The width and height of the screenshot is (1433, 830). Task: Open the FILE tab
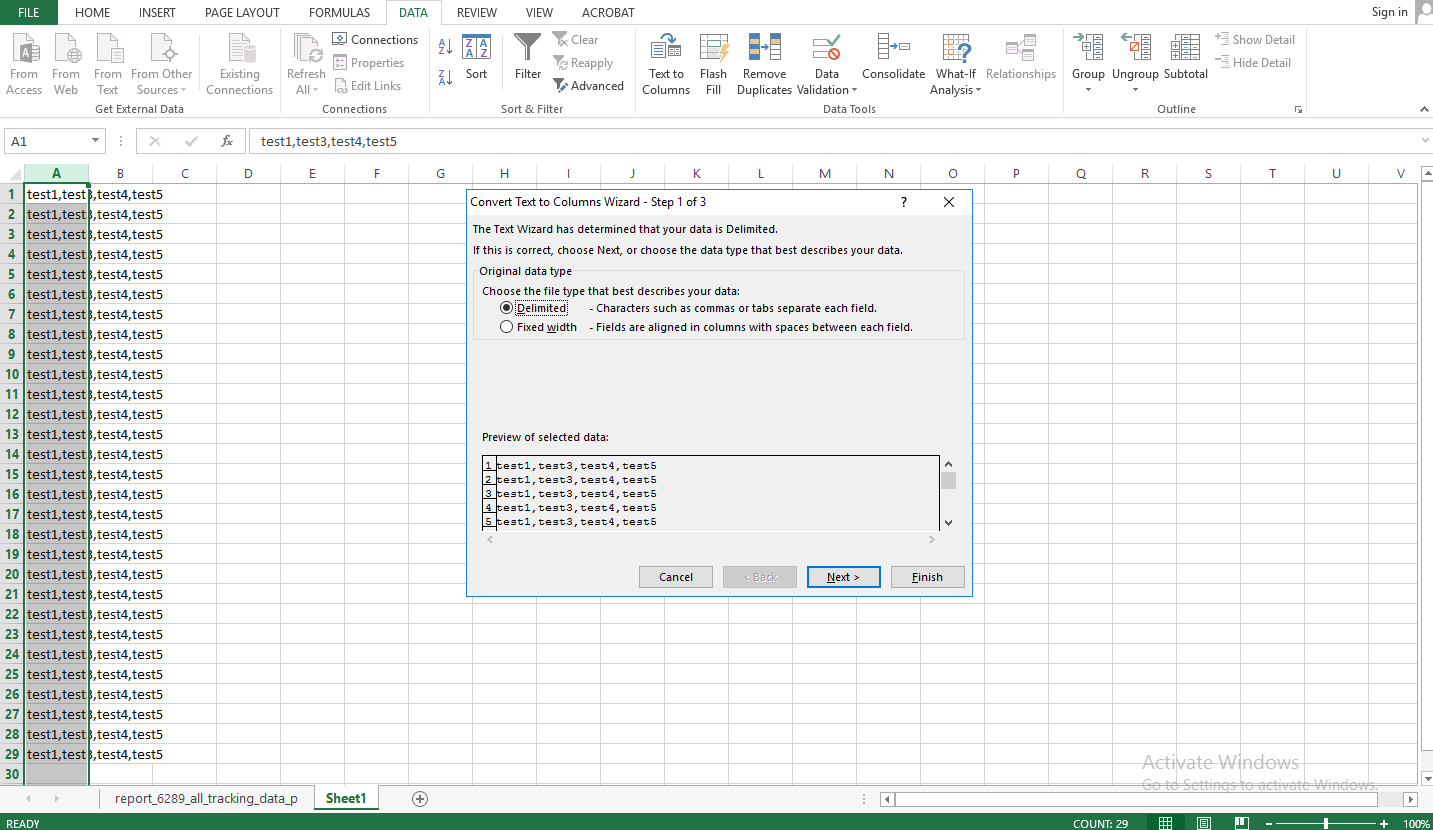pyautogui.click(x=28, y=12)
